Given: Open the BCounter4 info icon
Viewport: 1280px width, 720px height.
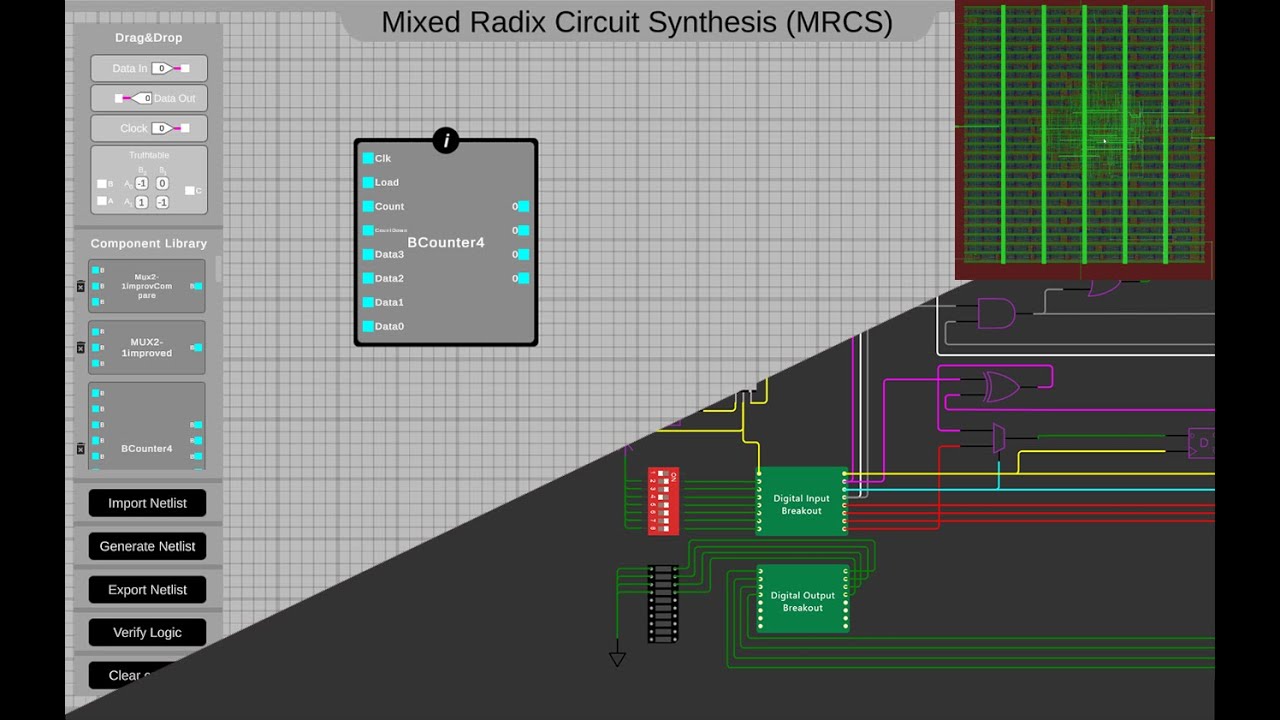Looking at the screenshot, I should [x=446, y=141].
